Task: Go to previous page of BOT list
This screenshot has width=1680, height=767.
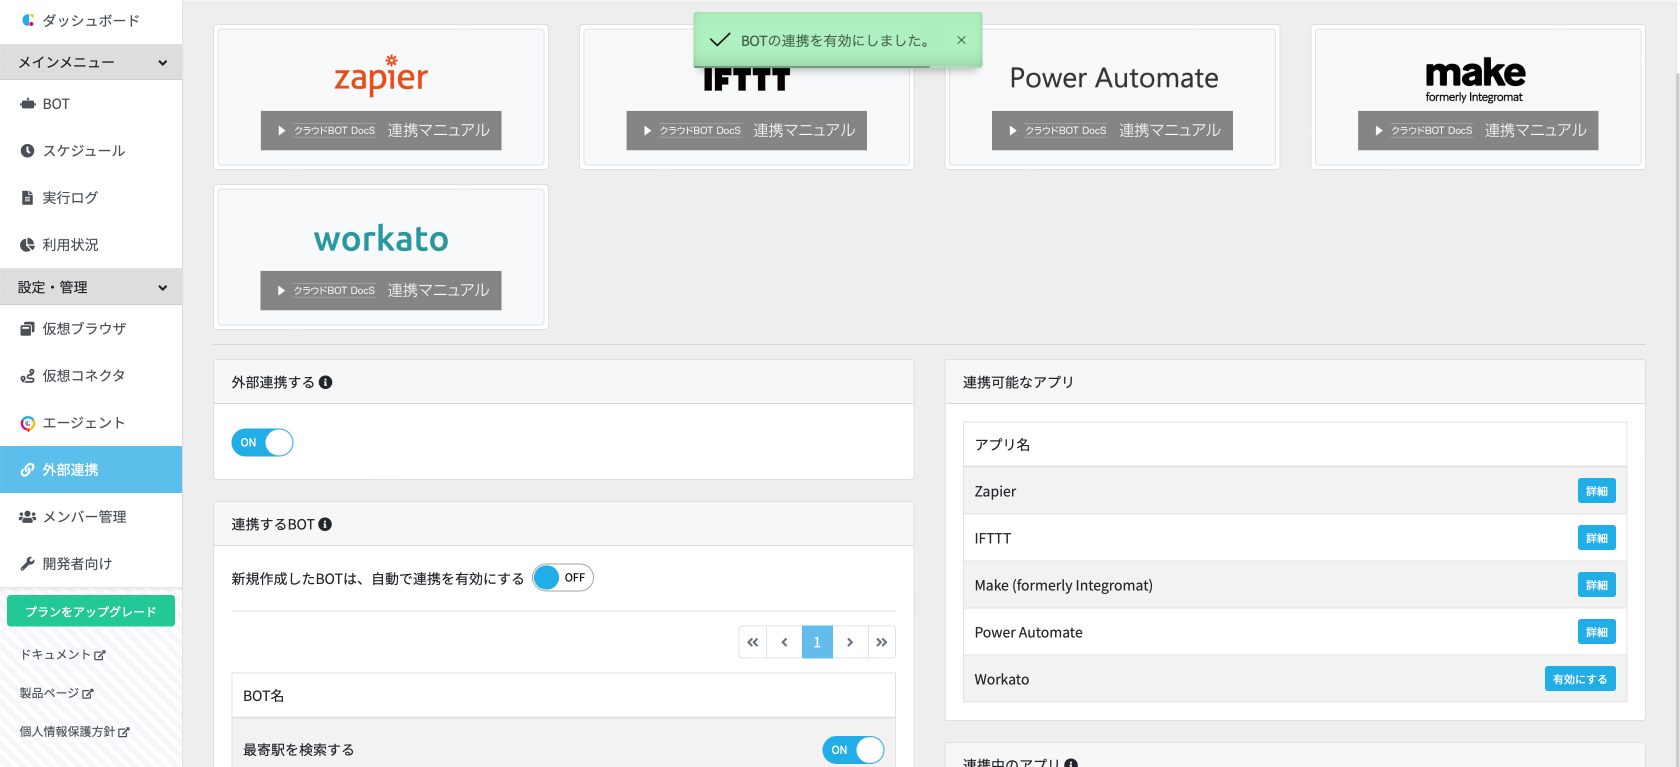Action: coord(785,642)
